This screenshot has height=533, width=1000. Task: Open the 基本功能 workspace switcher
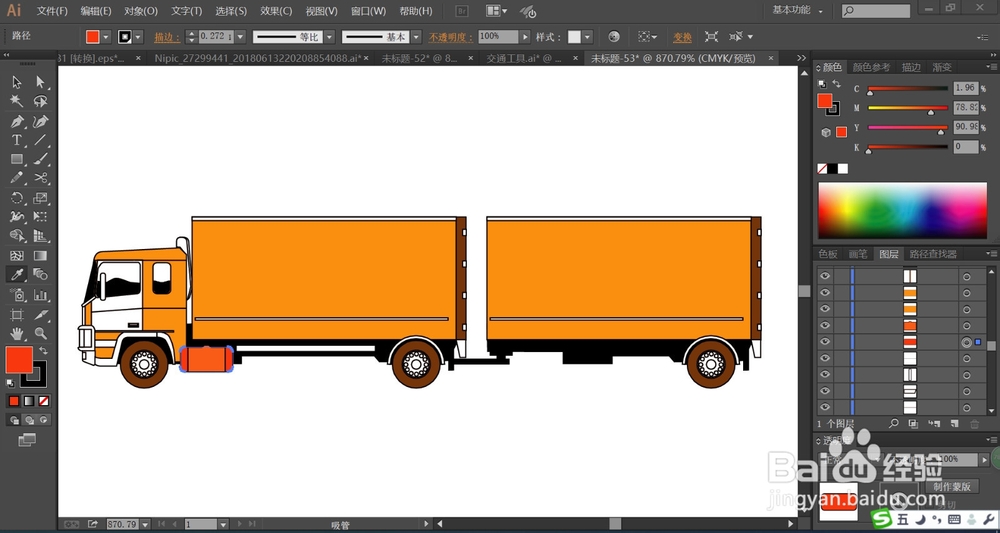(797, 11)
